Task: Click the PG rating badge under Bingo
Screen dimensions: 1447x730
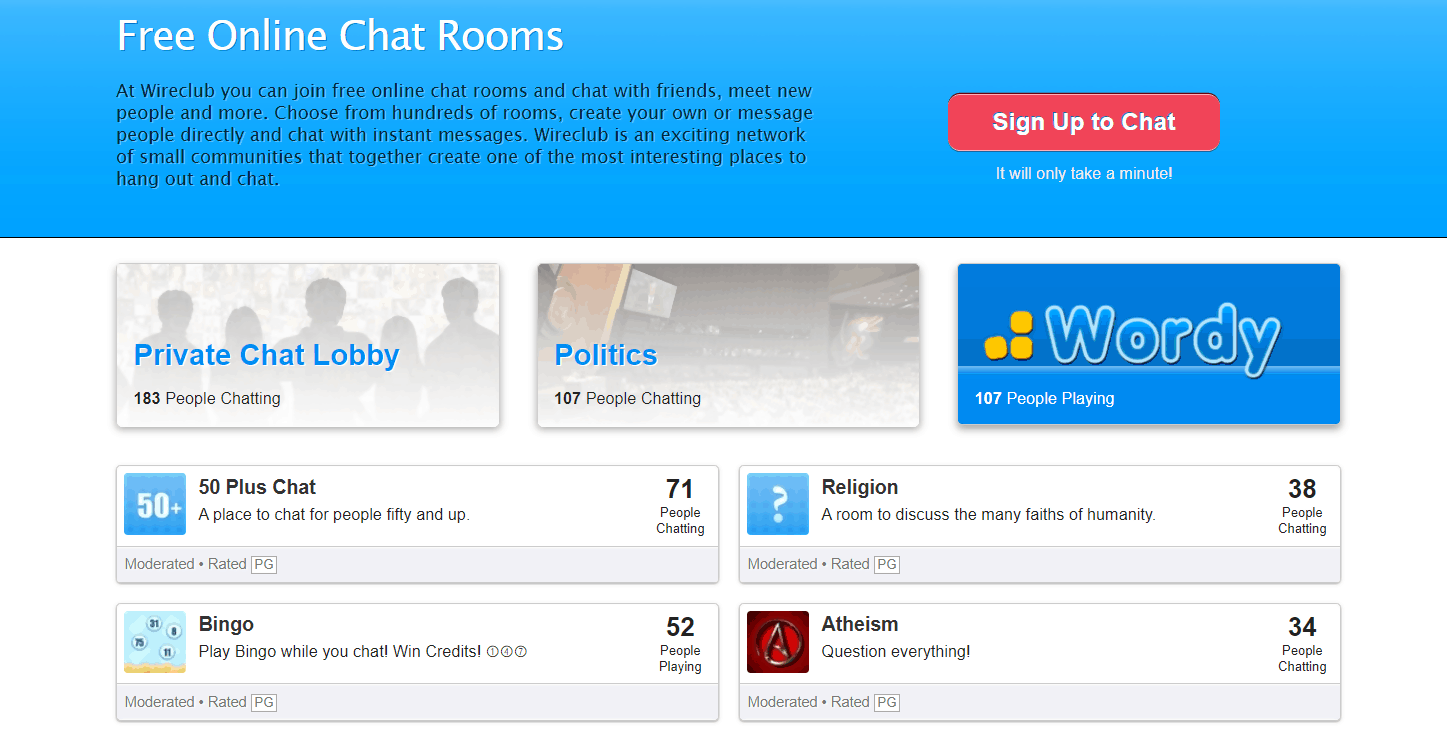Action: pos(264,702)
